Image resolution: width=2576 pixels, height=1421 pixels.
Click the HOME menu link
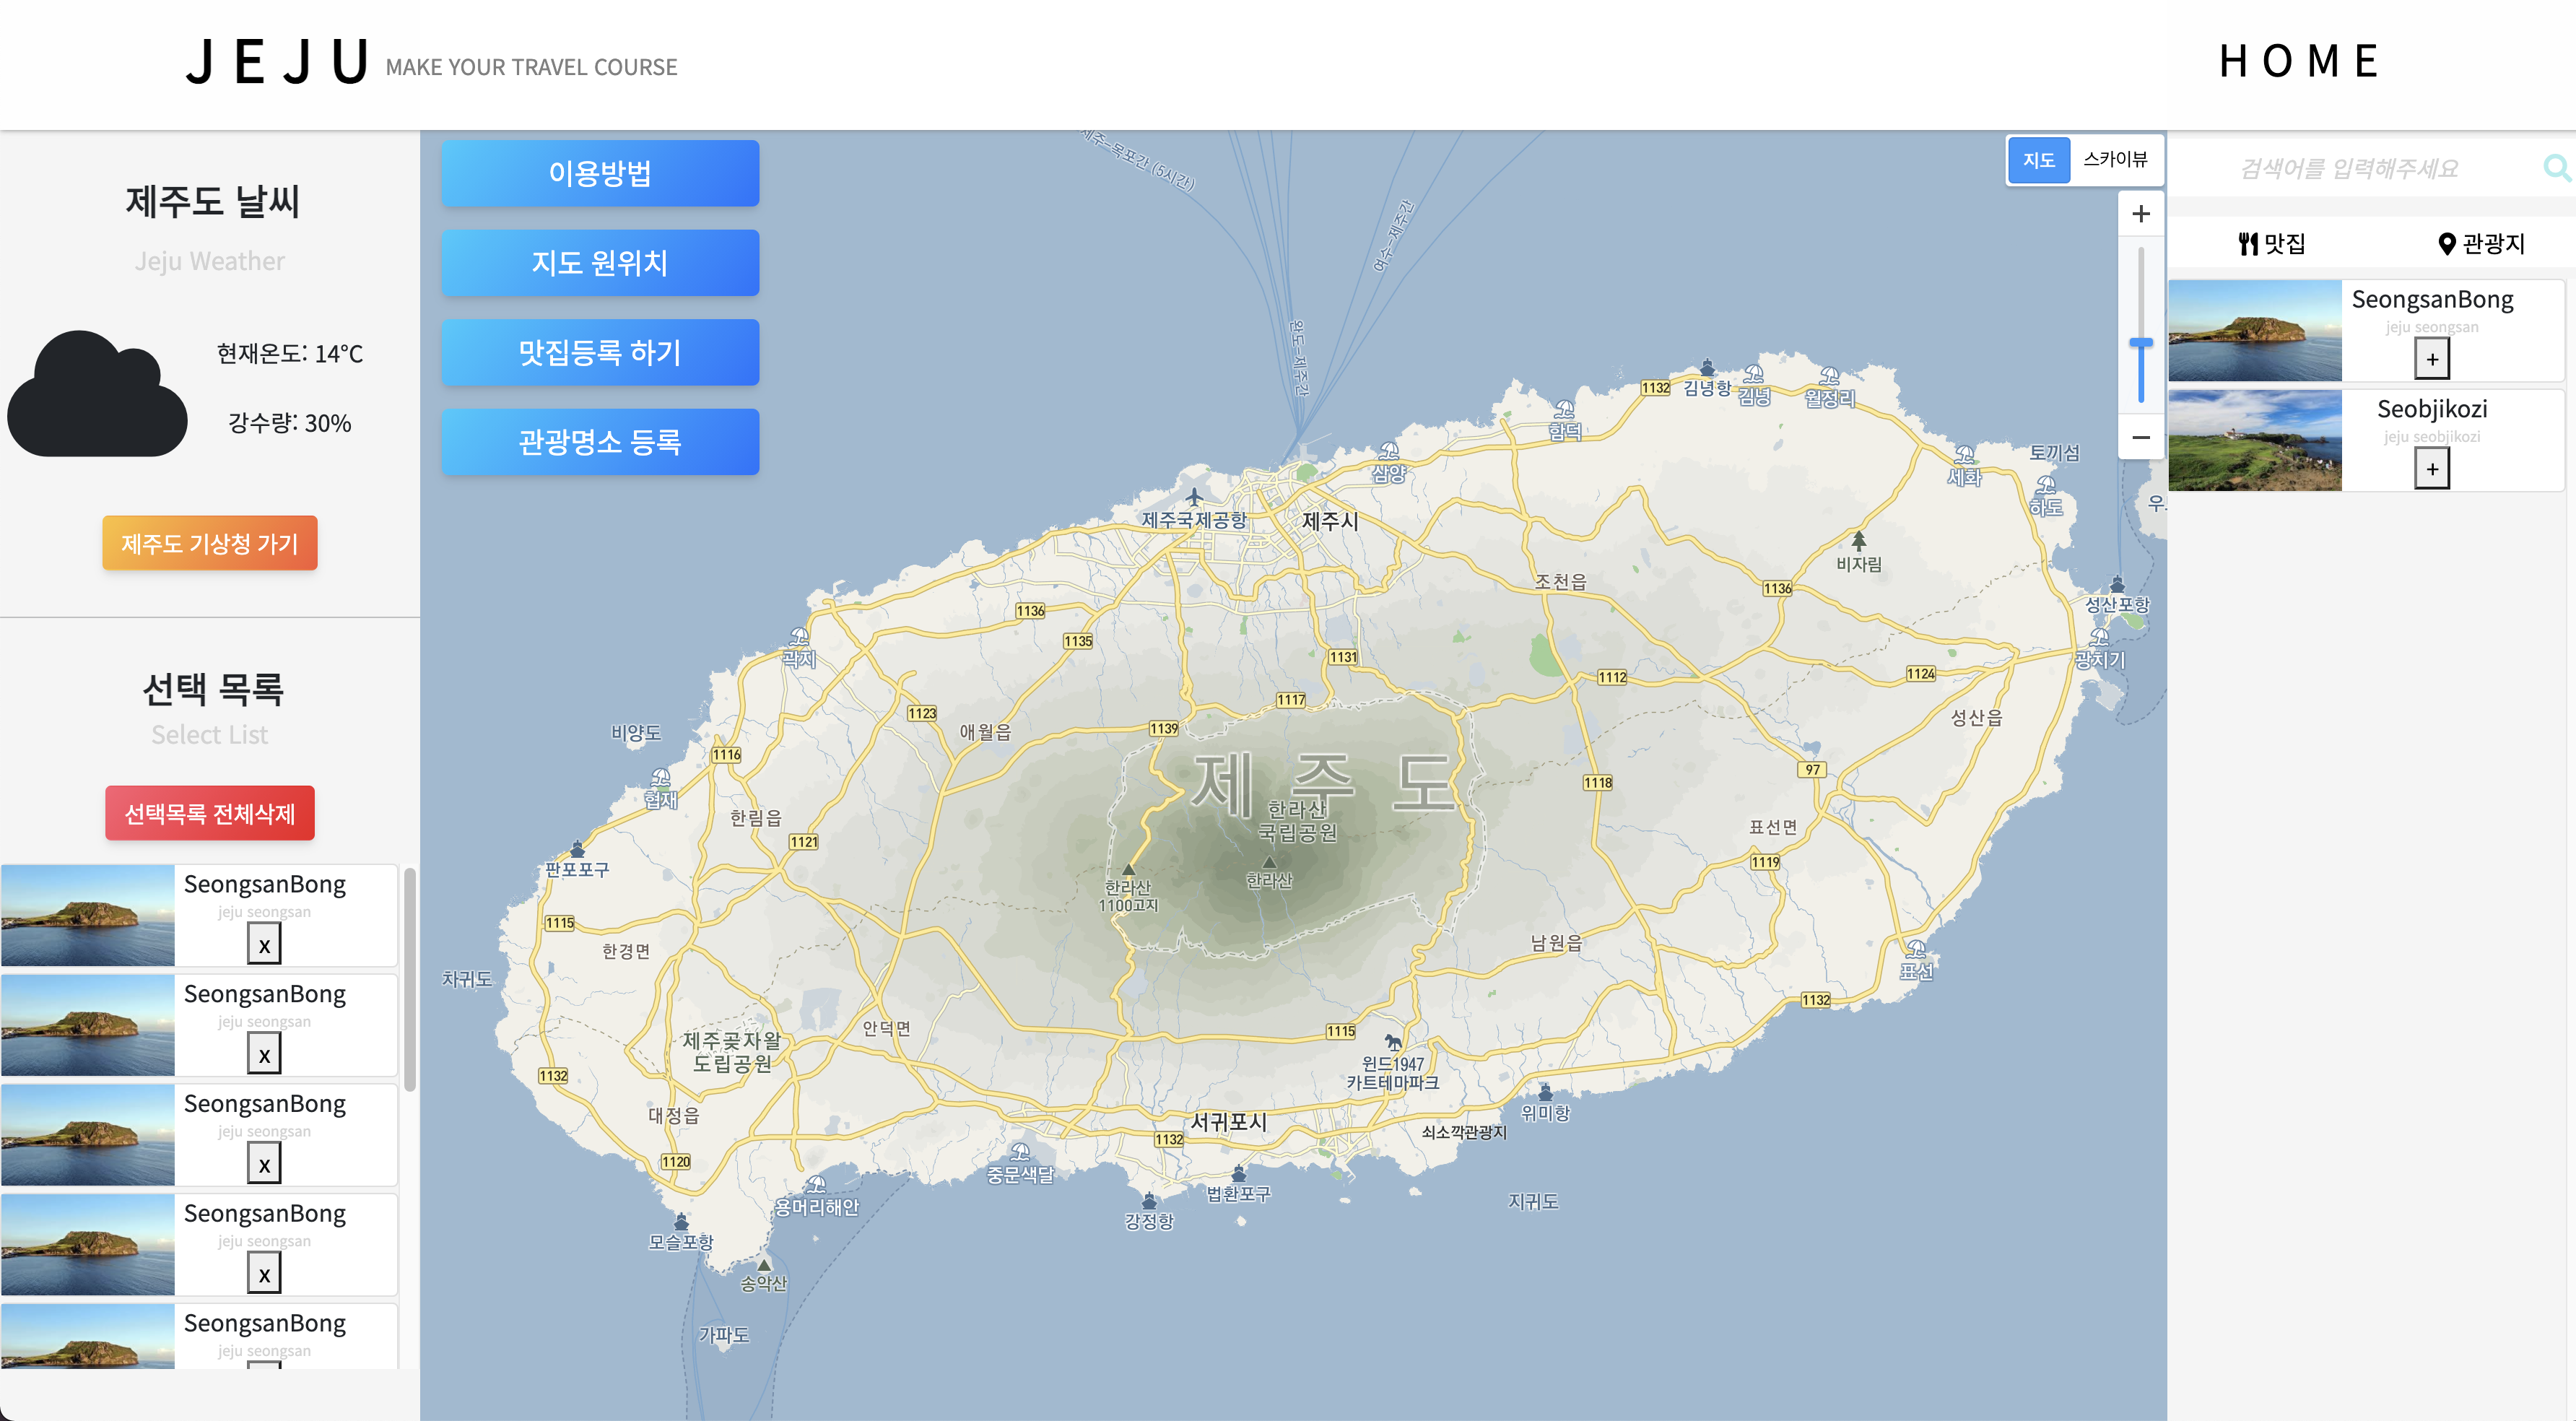[x=2298, y=62]
